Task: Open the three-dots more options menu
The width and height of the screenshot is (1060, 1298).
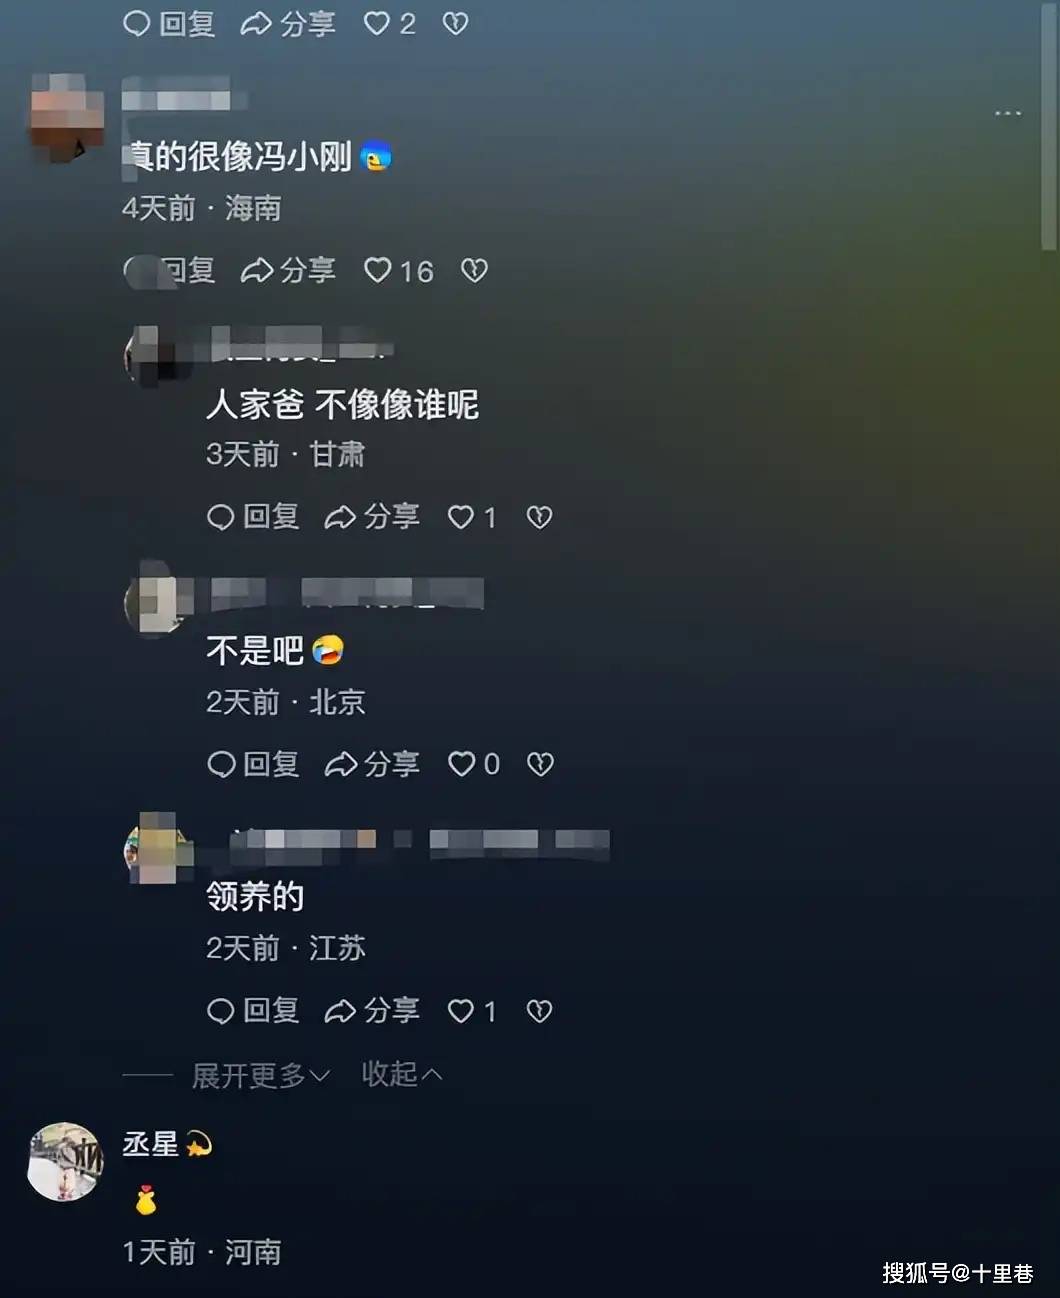Action: point(1008,113)
